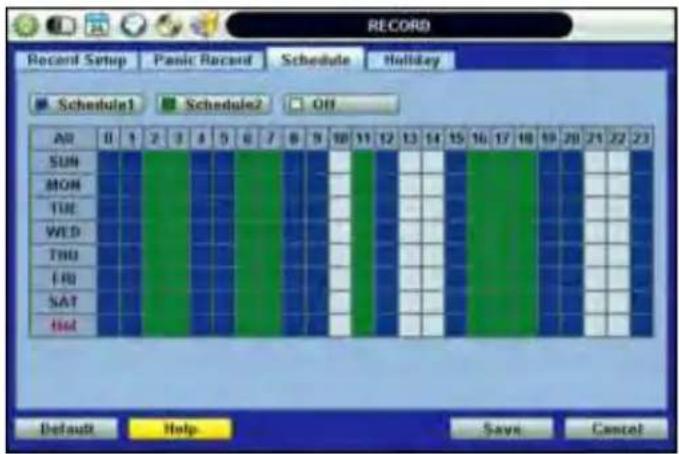Screen dimensions: 679x454
Task: Select the Schedule tab
Action: (x=315, y=59)
